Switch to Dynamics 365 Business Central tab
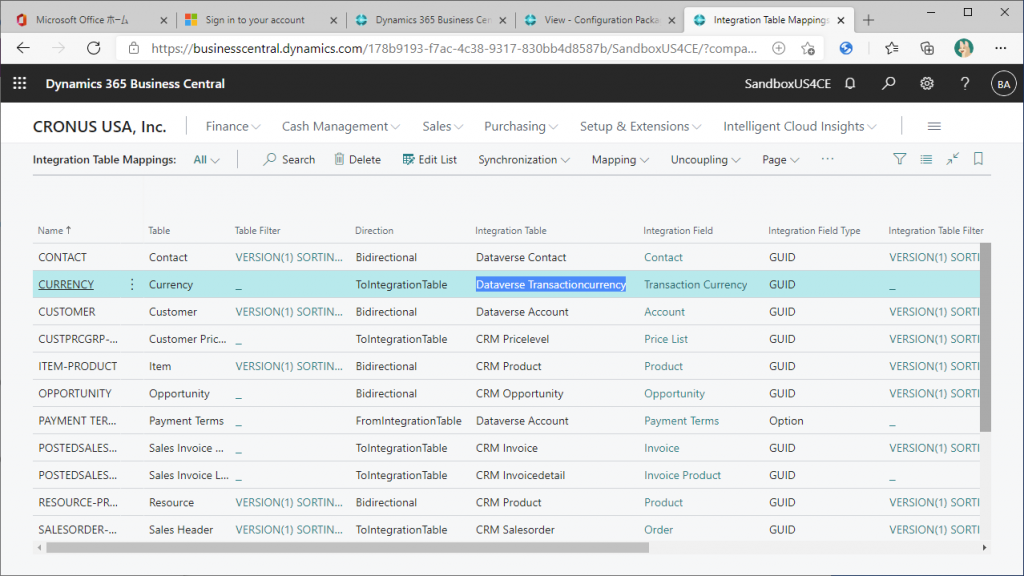The height and width of the screenshot is (576, 1024). (x=432, y=20)
